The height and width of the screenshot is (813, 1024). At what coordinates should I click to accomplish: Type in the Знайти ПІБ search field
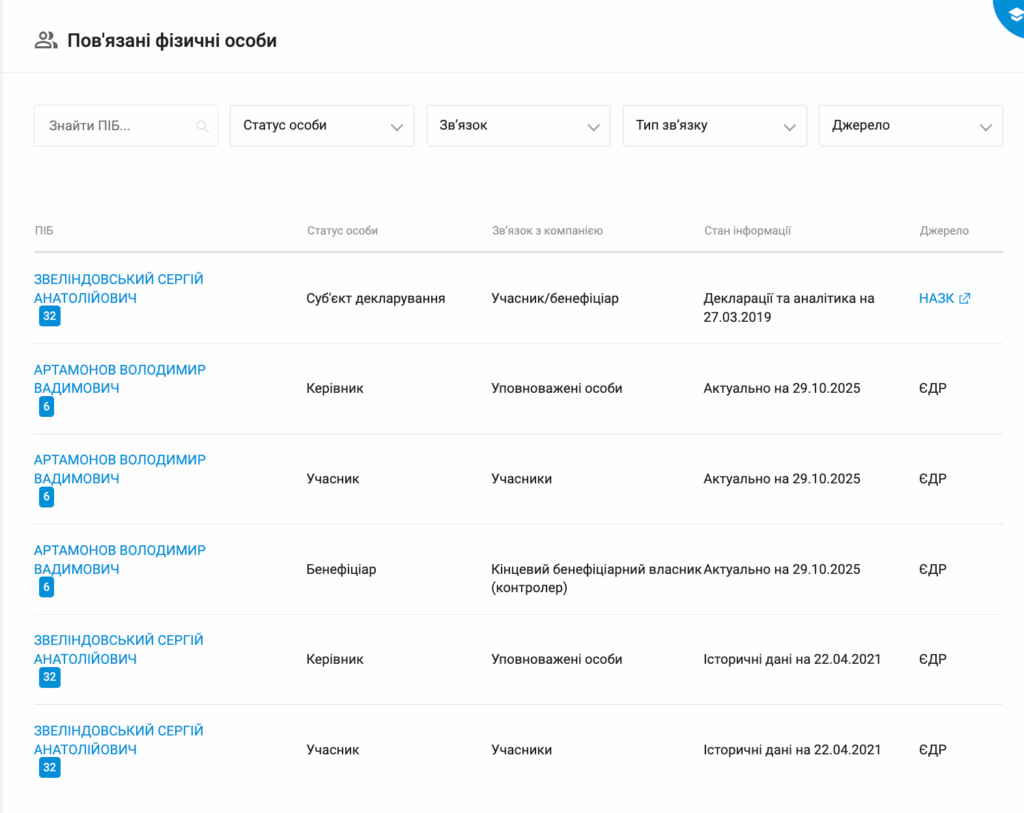(x=115, y=126)
